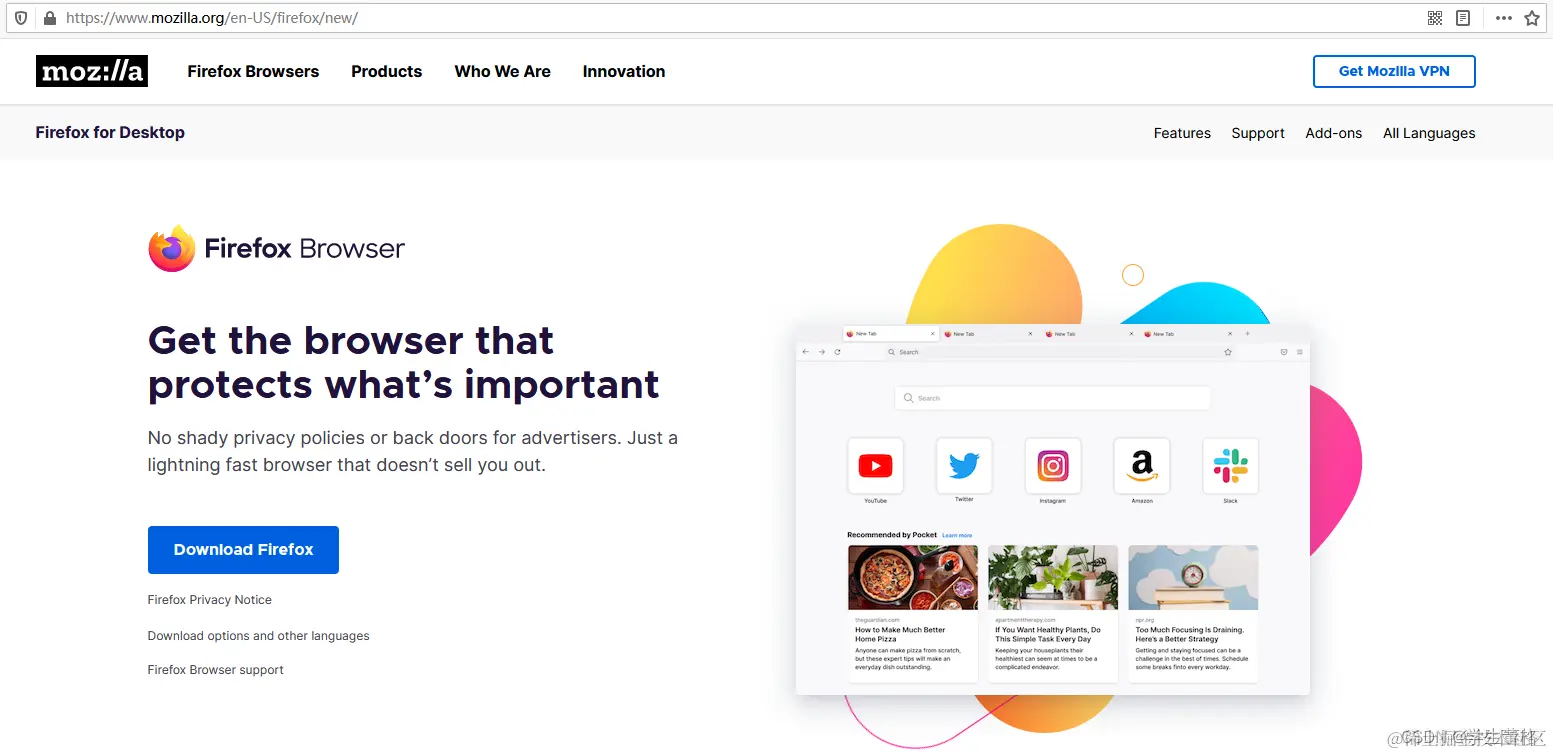Open the Features link
The width and height of the screenshot is (1553, 755).
[1182, 133]
